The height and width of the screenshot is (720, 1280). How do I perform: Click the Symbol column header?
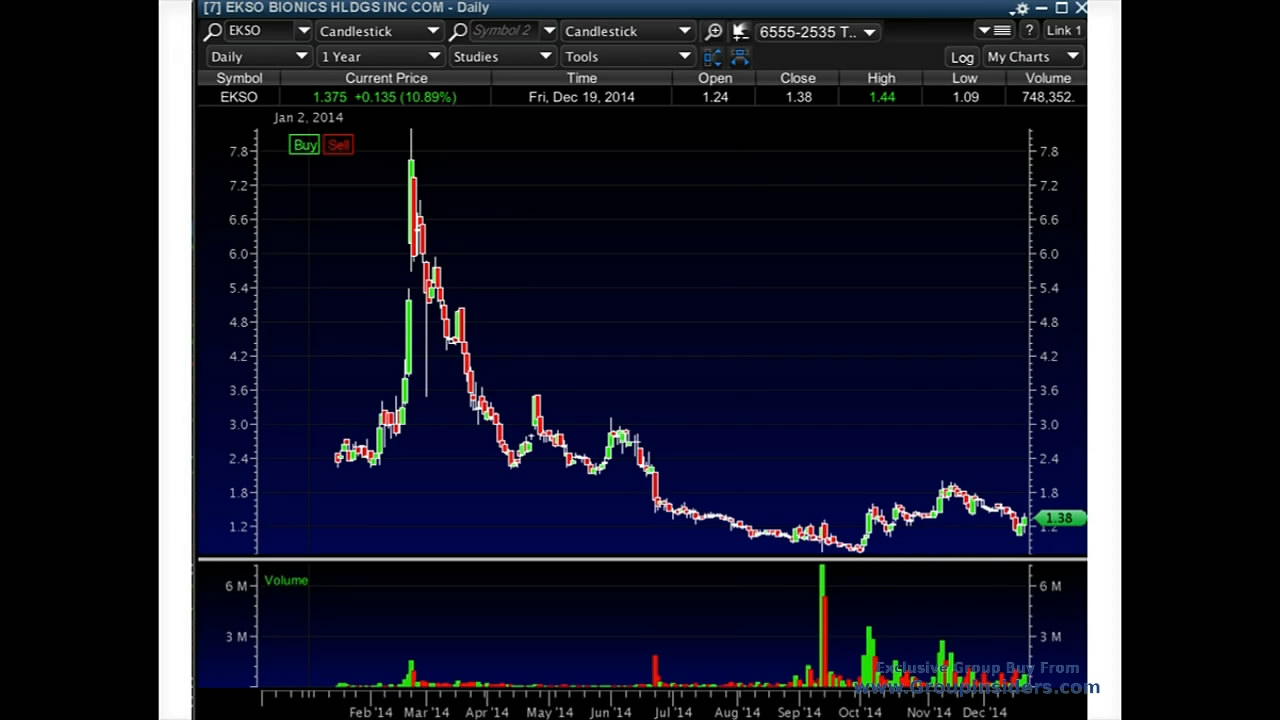(239, 78)
